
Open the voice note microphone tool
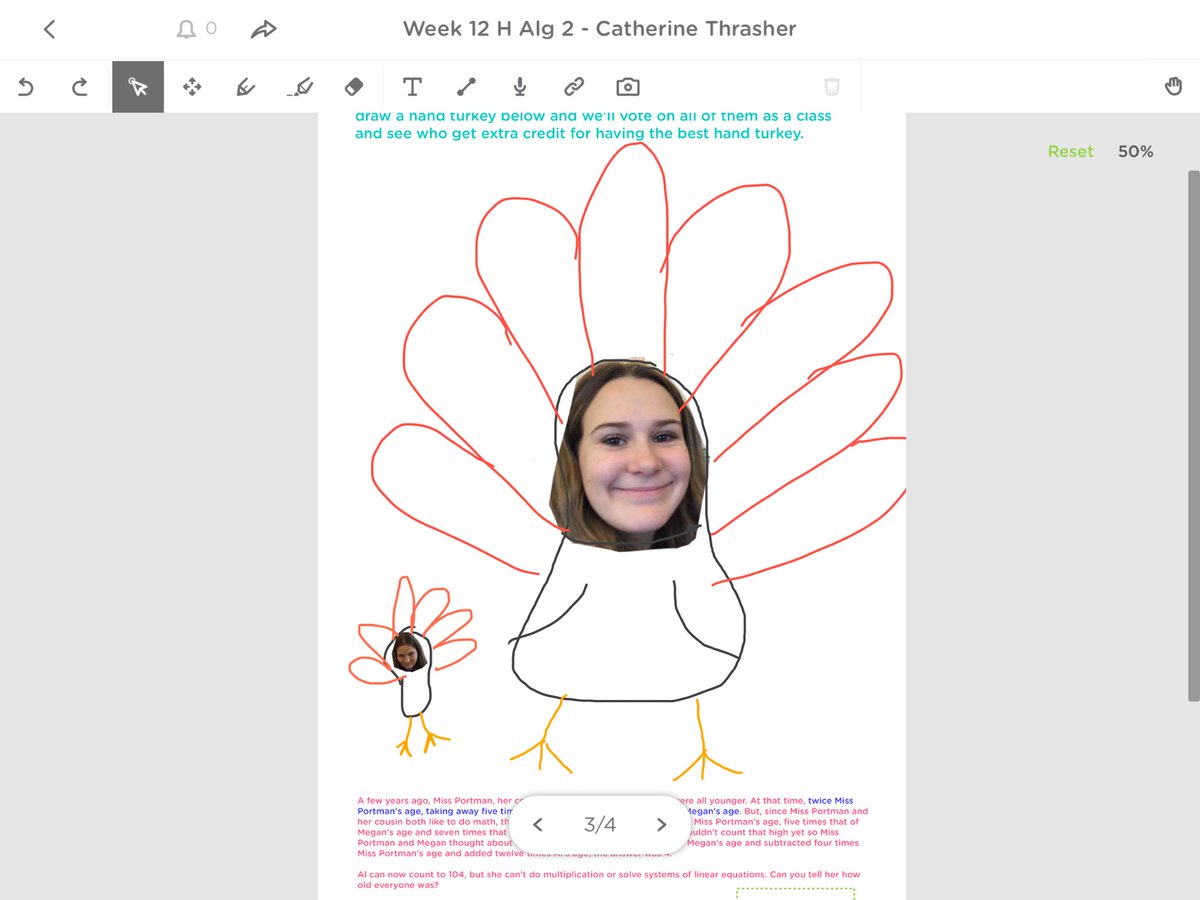point(519,87)
